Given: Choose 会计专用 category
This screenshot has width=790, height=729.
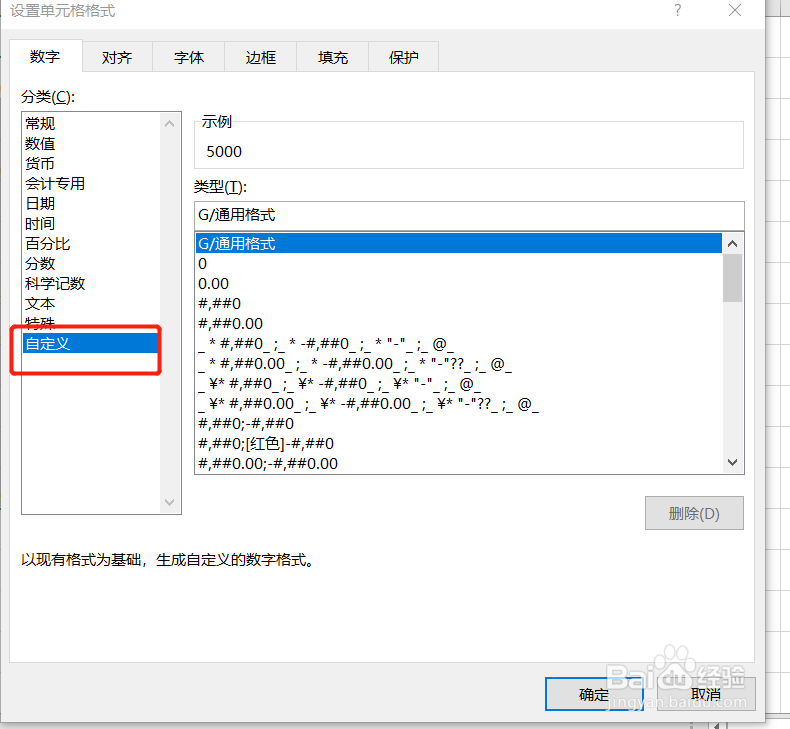Looking at the screenshot, I should point(91,183).
